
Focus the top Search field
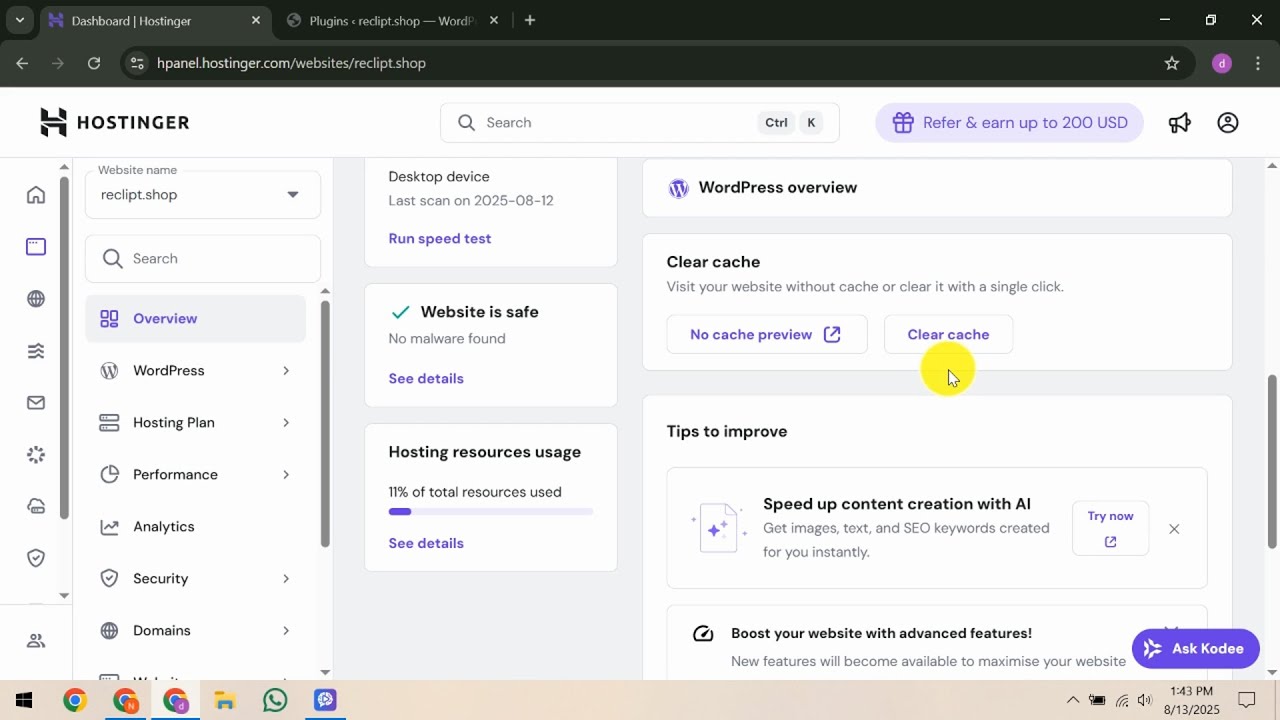click(x=640, y=123)
